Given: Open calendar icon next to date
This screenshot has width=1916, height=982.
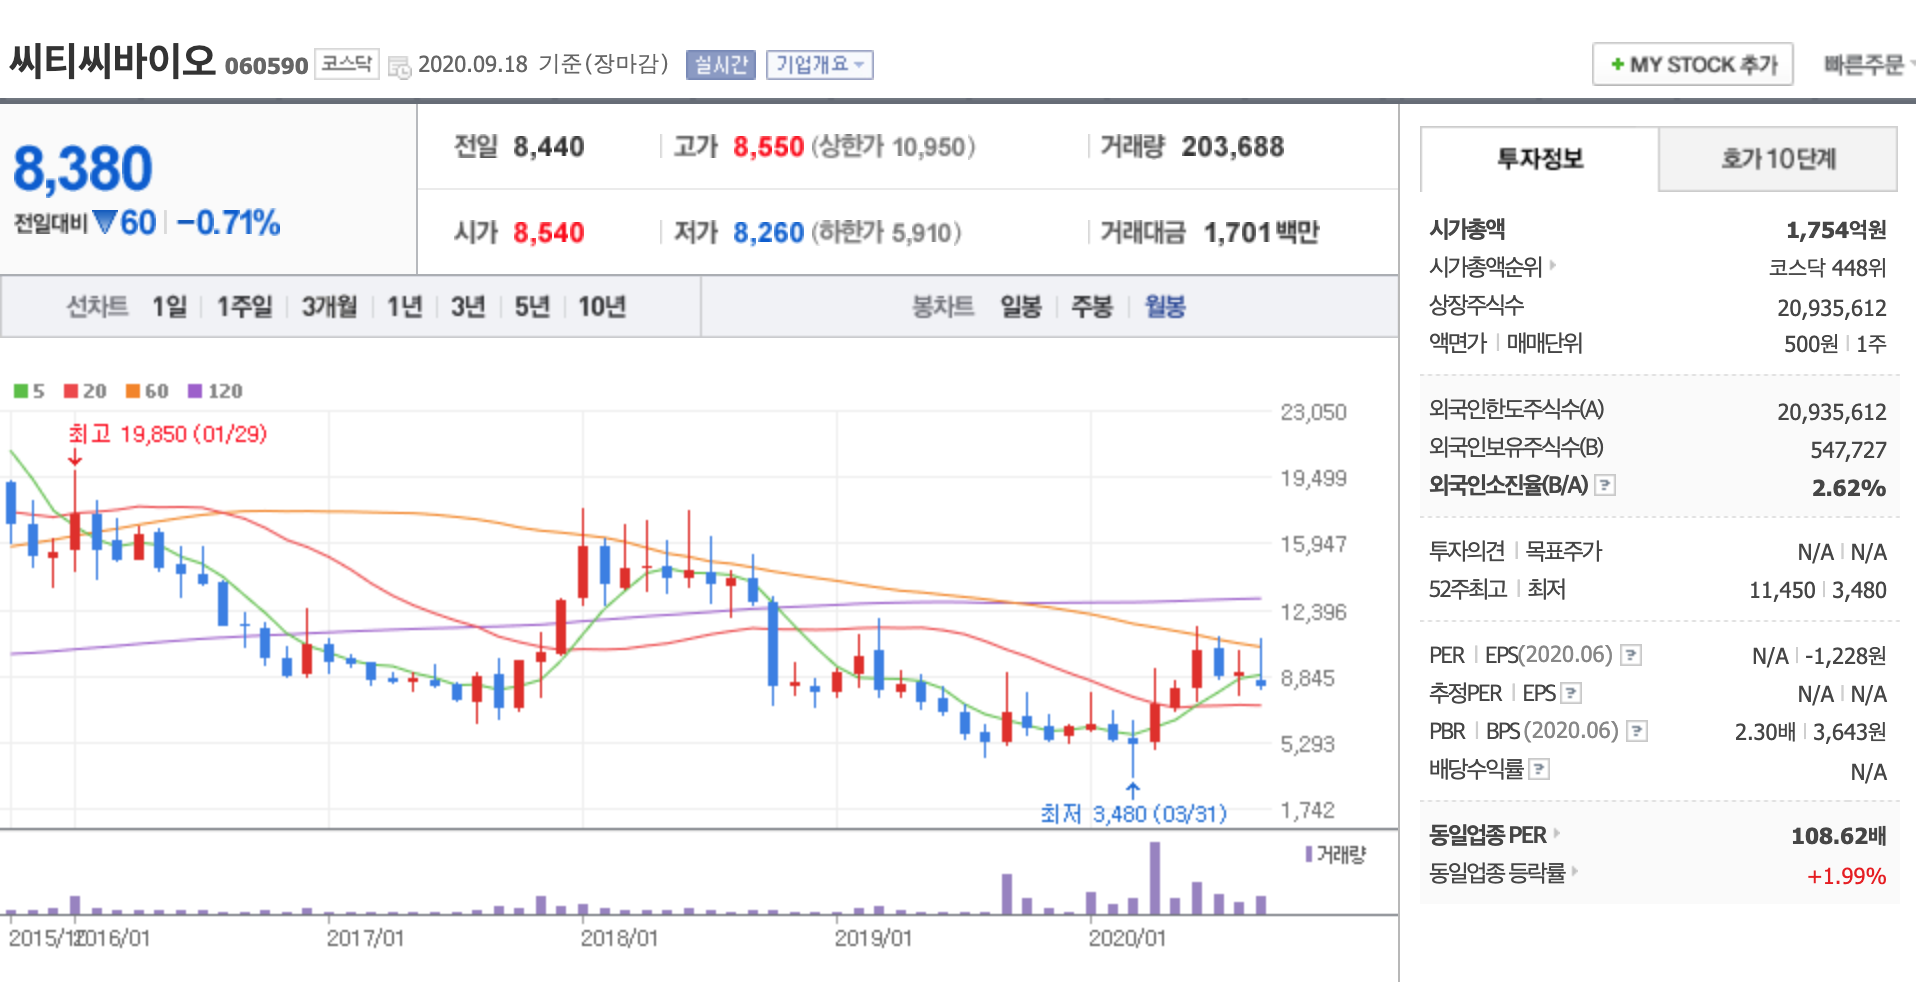Looking at the screenshot, I should [x=399, y=67].
